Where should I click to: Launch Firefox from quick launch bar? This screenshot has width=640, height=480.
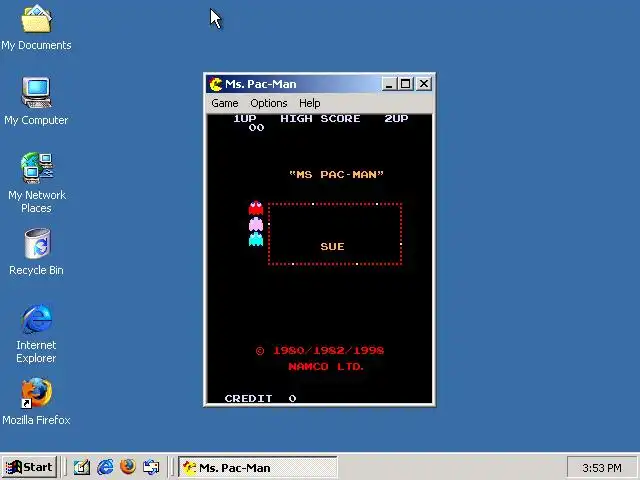click(x=128, y=467)
